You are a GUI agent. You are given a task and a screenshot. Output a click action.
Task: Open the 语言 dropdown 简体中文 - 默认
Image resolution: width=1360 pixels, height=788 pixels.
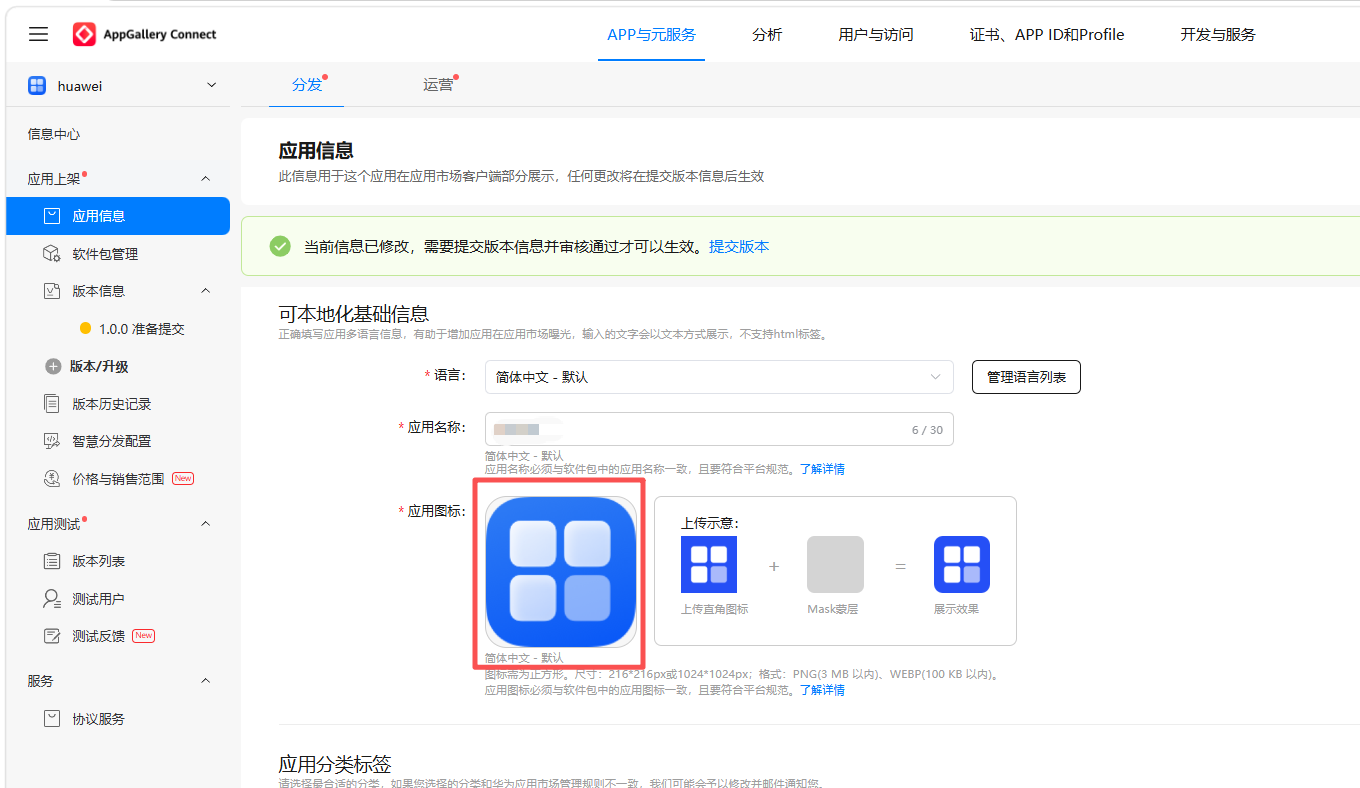[719, 377]
